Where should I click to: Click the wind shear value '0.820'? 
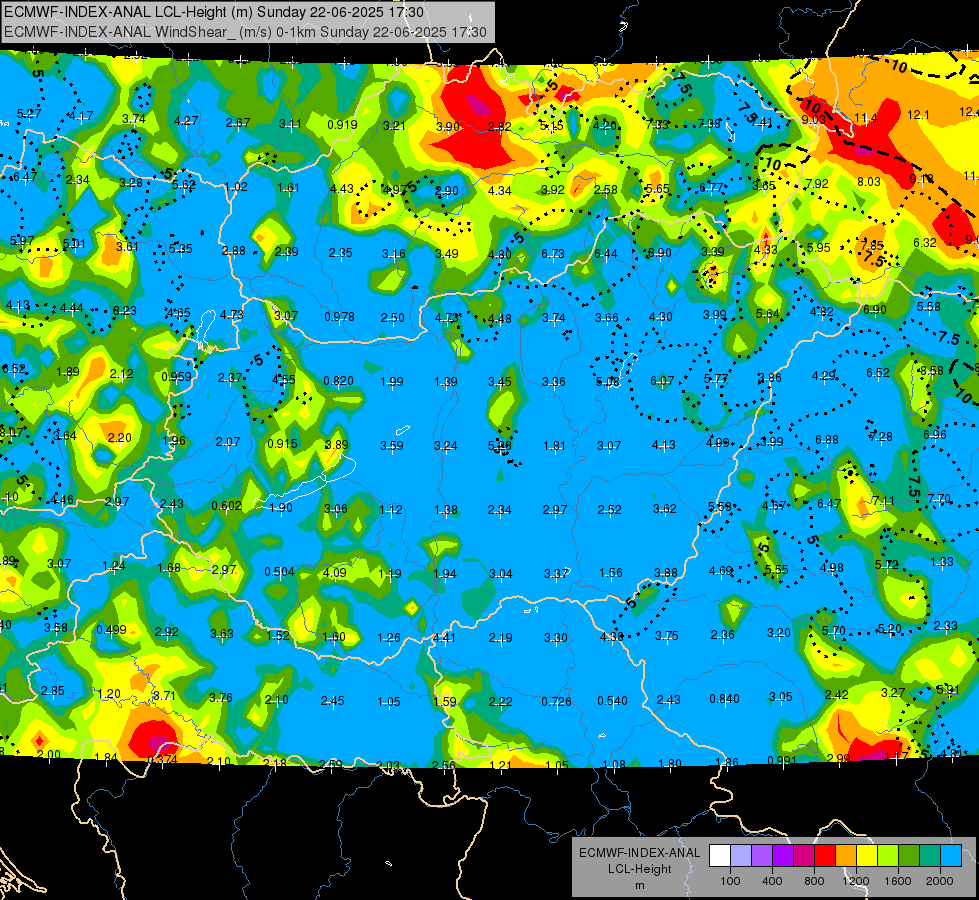[338, 380]
